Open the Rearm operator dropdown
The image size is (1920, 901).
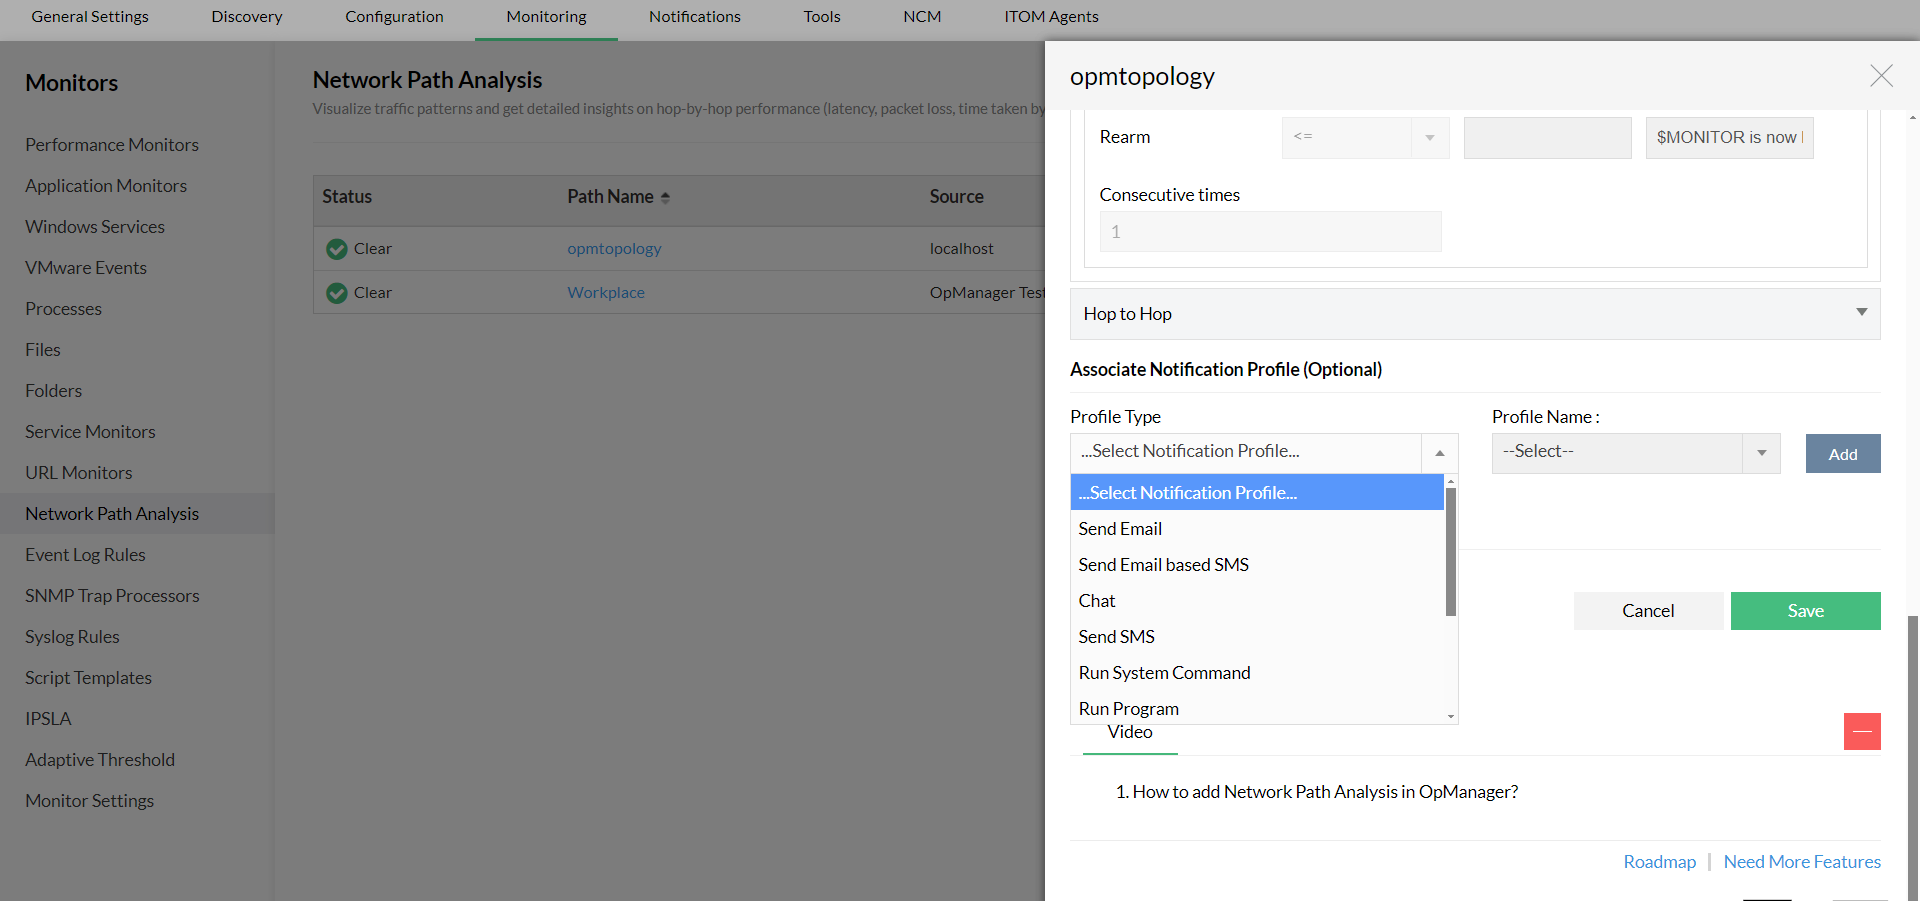pos(1365,138)
